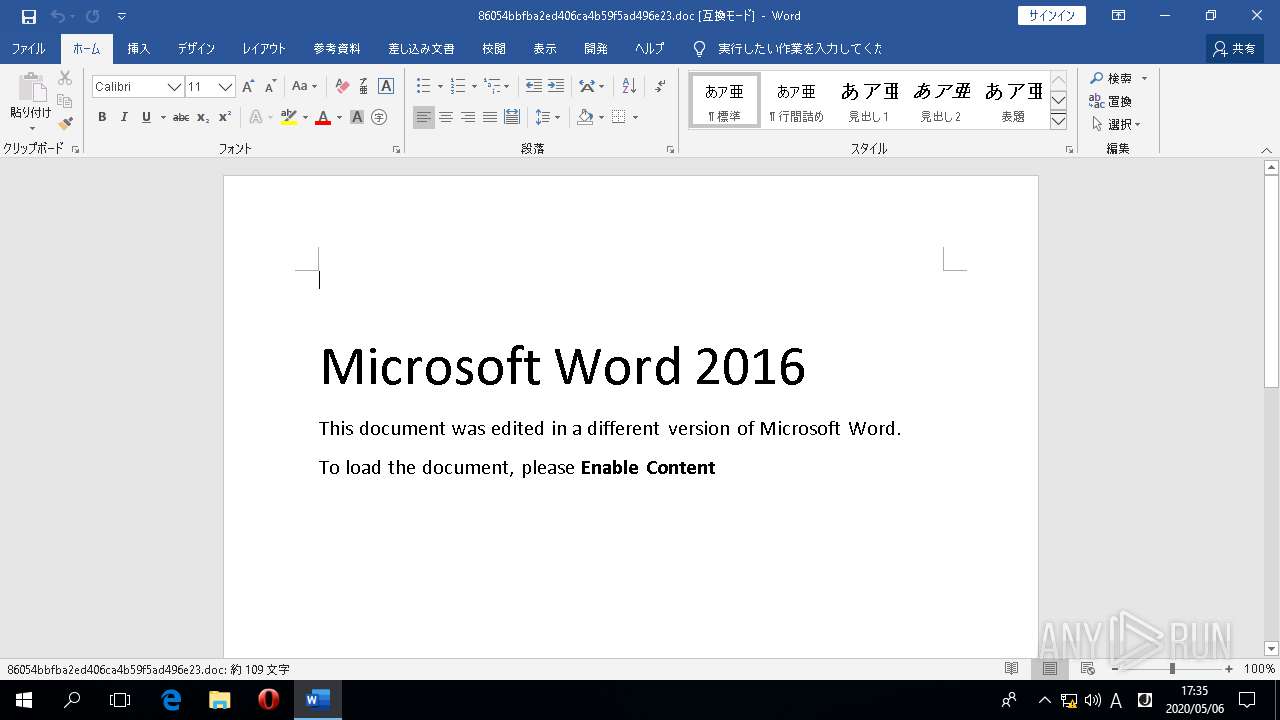1280x720 pixels.
Task: Click the Increase Indent icon
Action: 556,87
